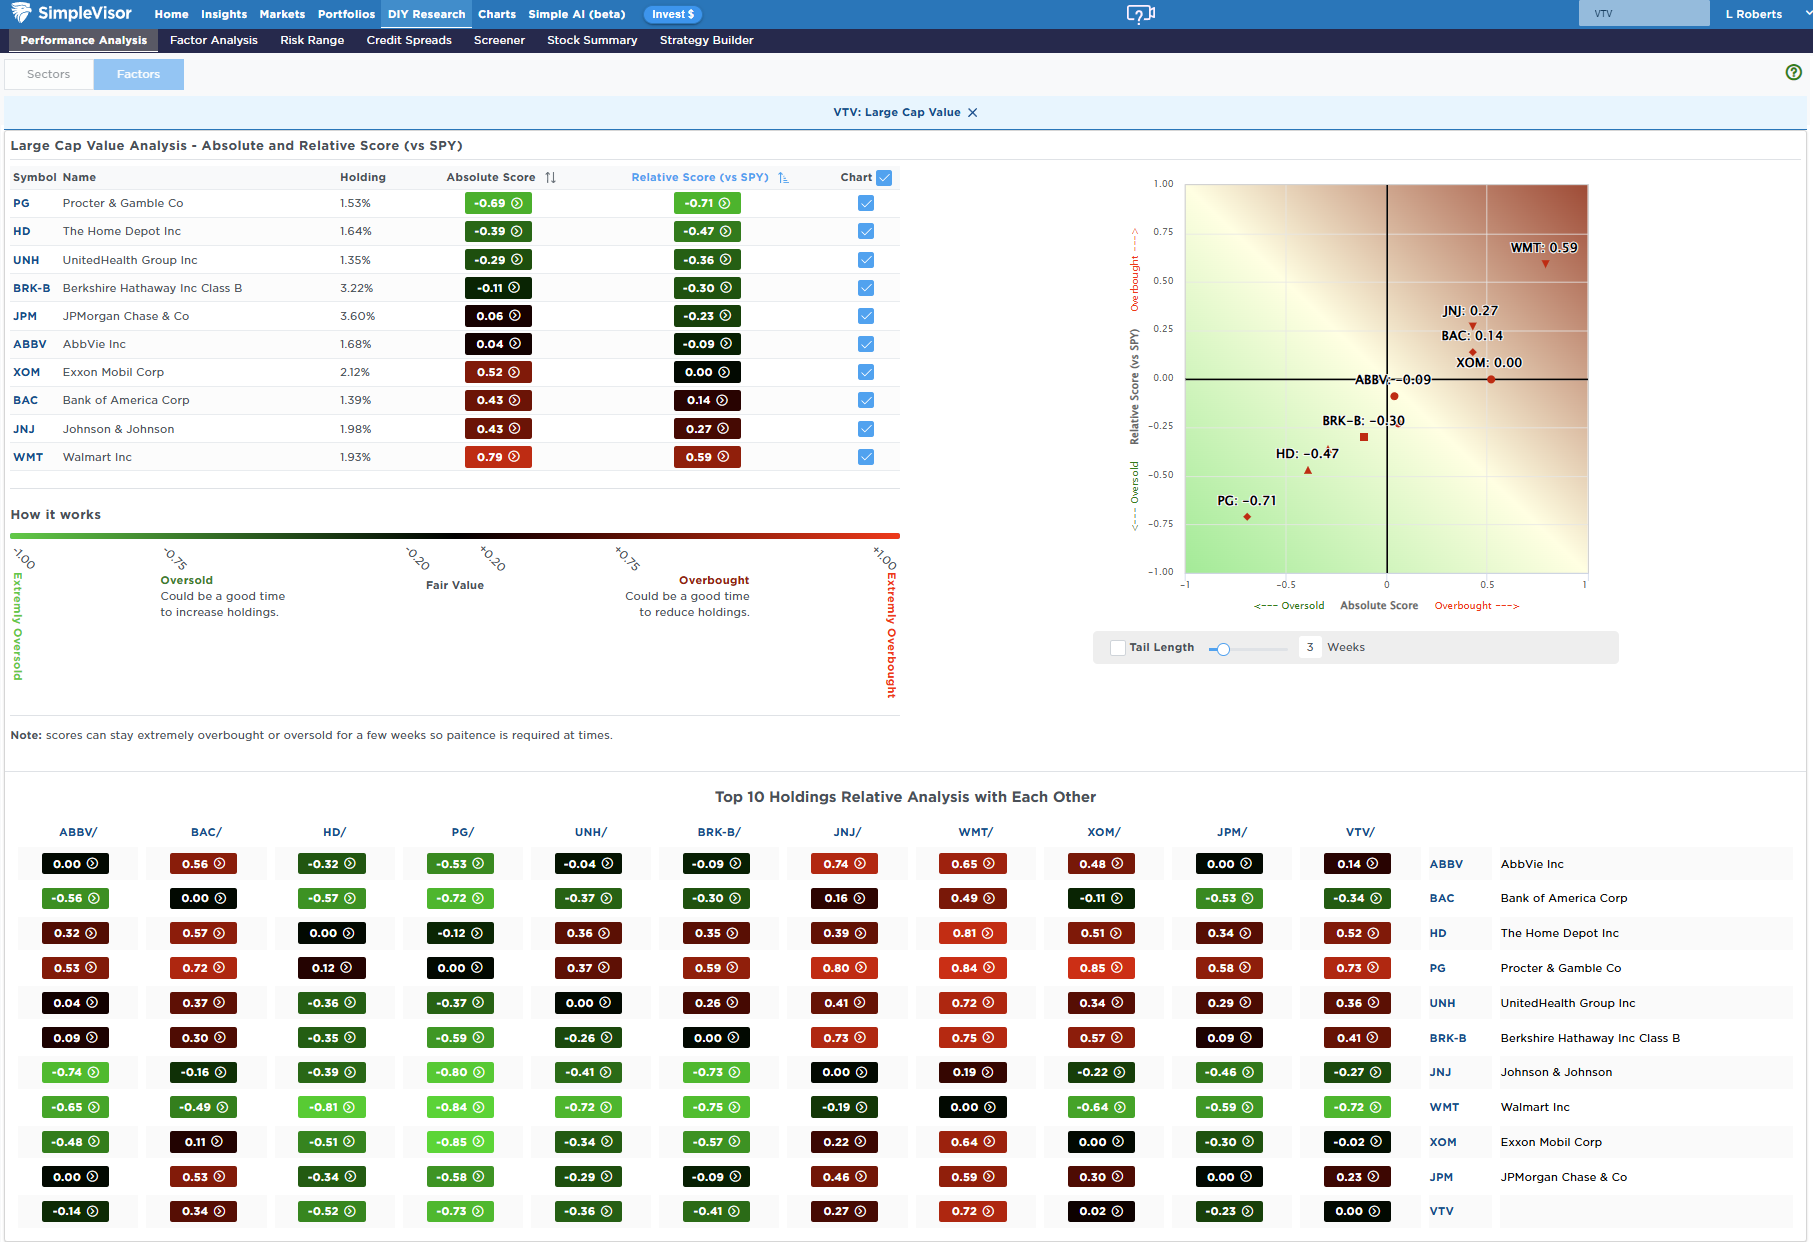Open Procter & Gamble's -0.71 relative score arrow
This screenshot has width=1813, height=1242.
click(724, 204)
